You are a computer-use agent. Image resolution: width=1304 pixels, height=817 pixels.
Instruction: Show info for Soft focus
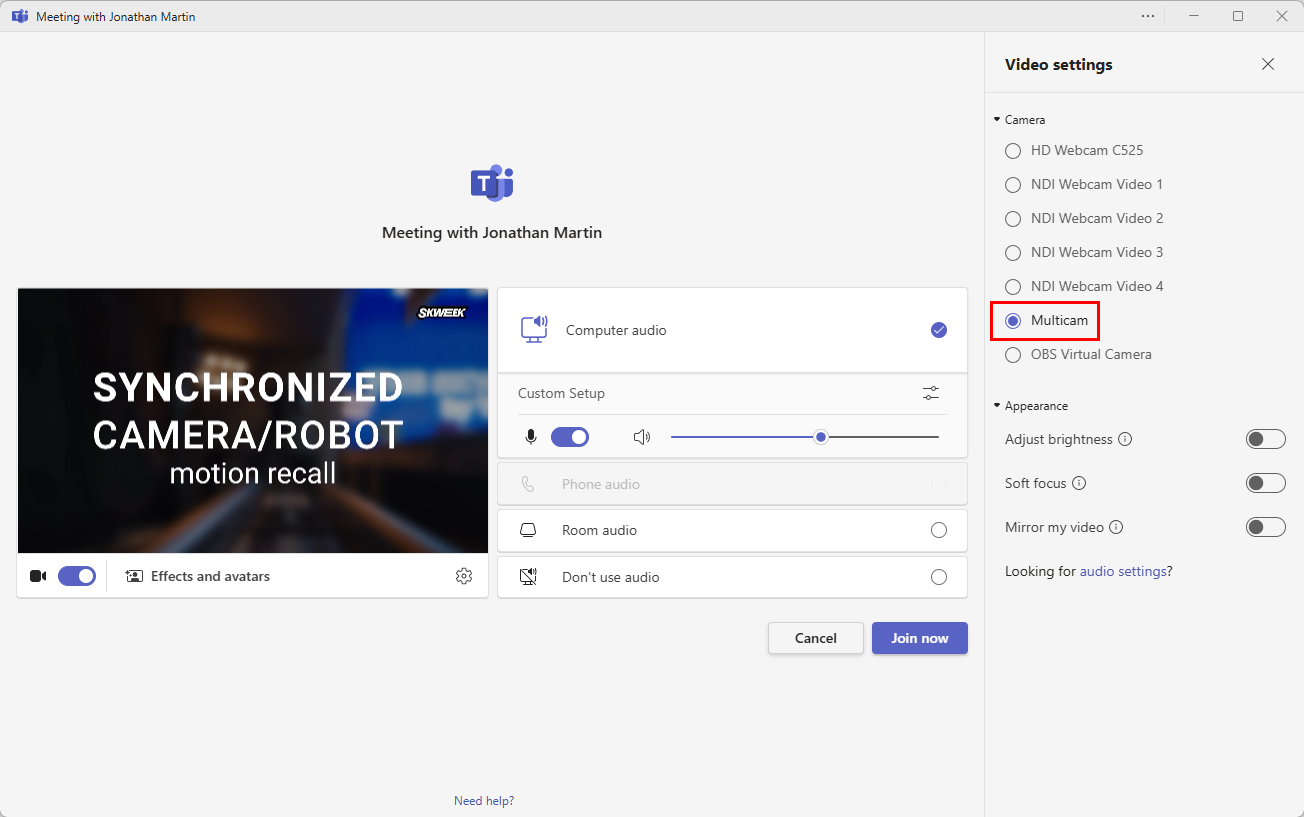1079,483
